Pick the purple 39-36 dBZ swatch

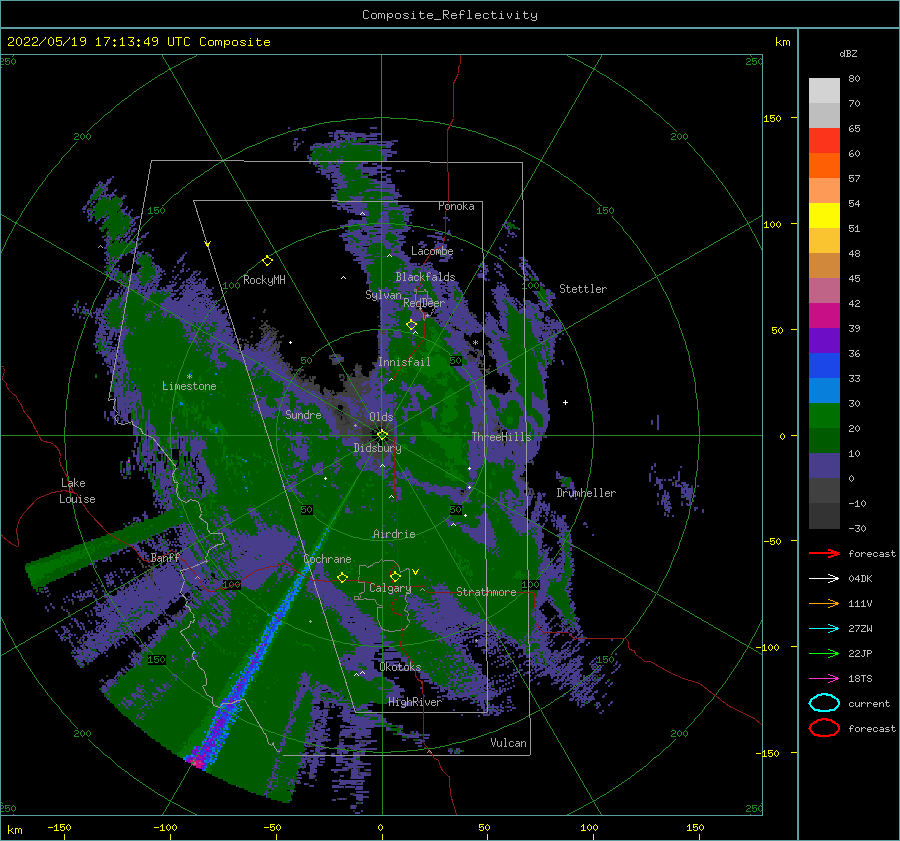click(x=824, y=341)
